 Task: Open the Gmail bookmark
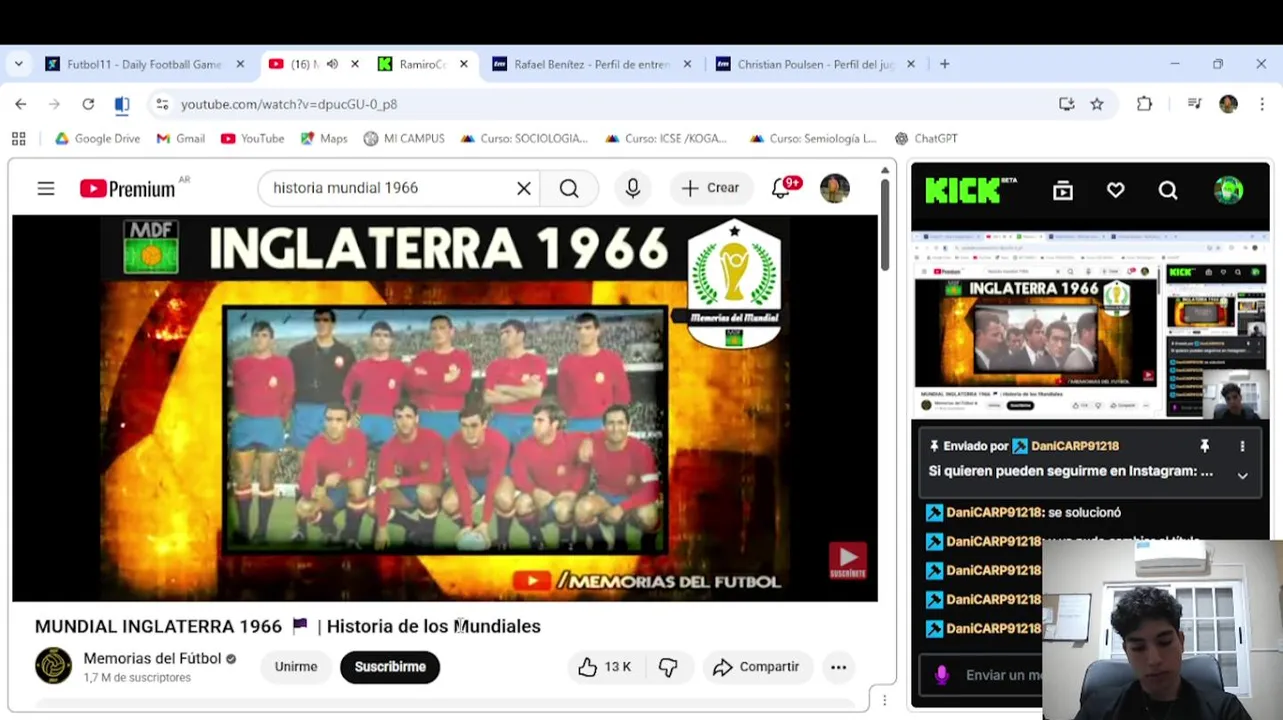point(180,139)
